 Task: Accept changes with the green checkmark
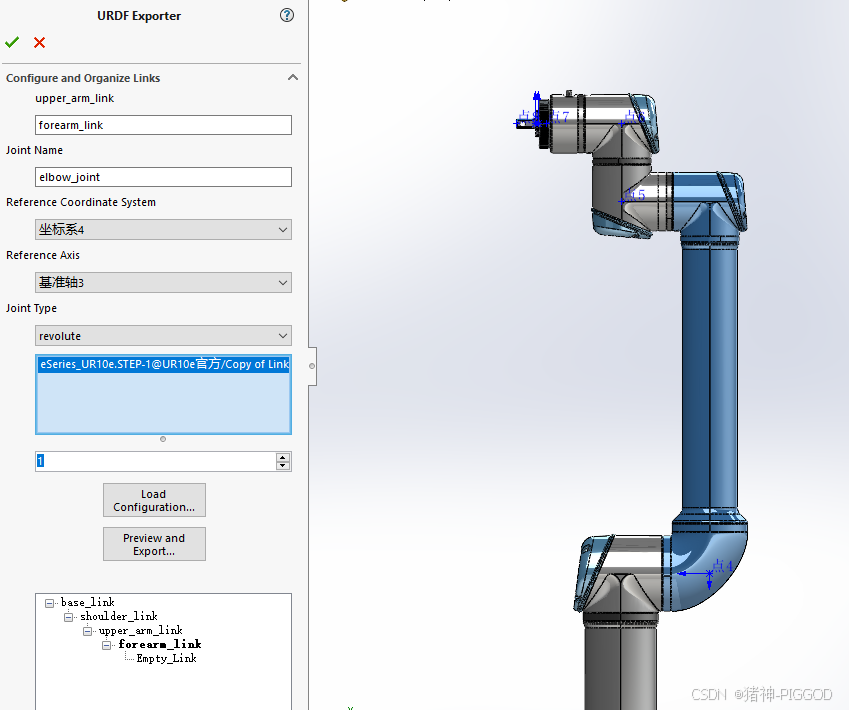pyautogui.click(x=12, y=43)
